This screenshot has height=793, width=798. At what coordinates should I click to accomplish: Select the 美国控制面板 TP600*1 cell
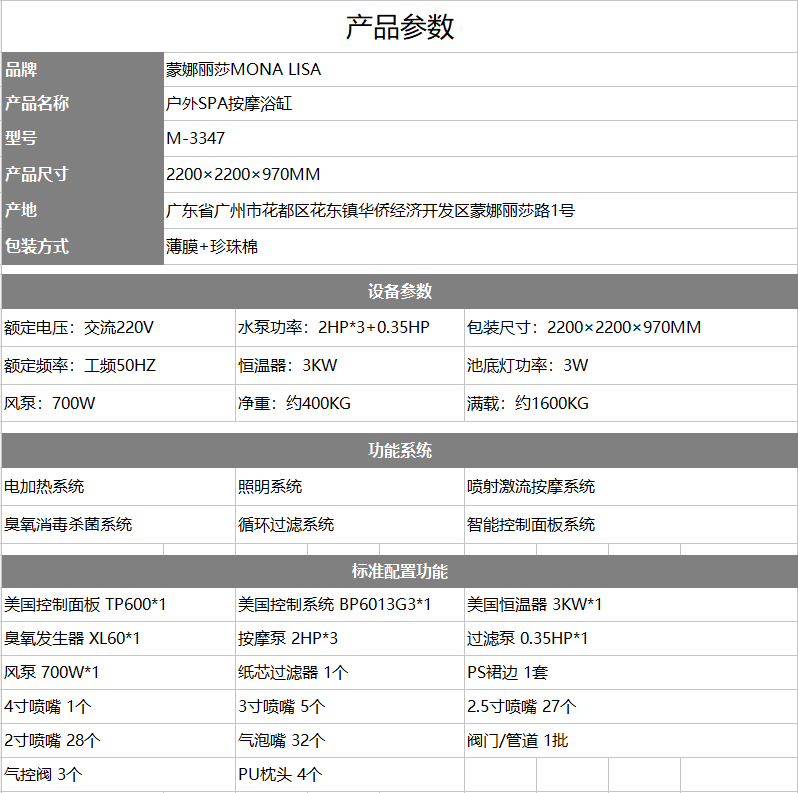(86, 605)
